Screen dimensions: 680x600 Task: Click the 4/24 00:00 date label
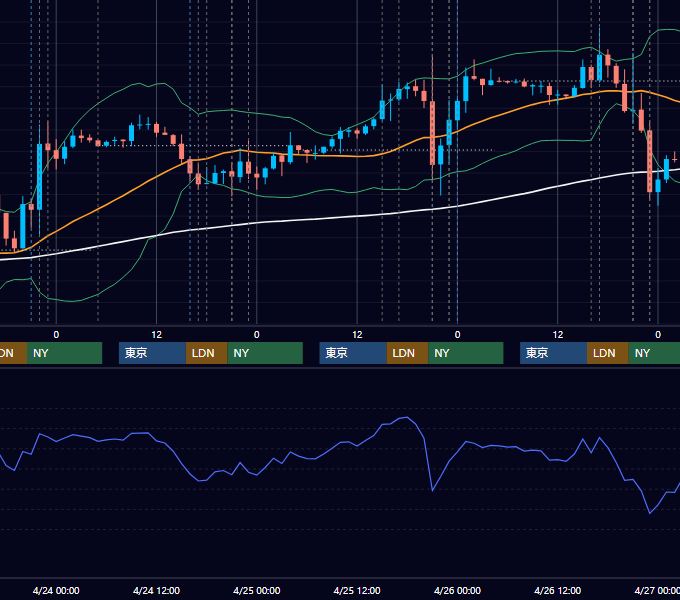[56, 590]
